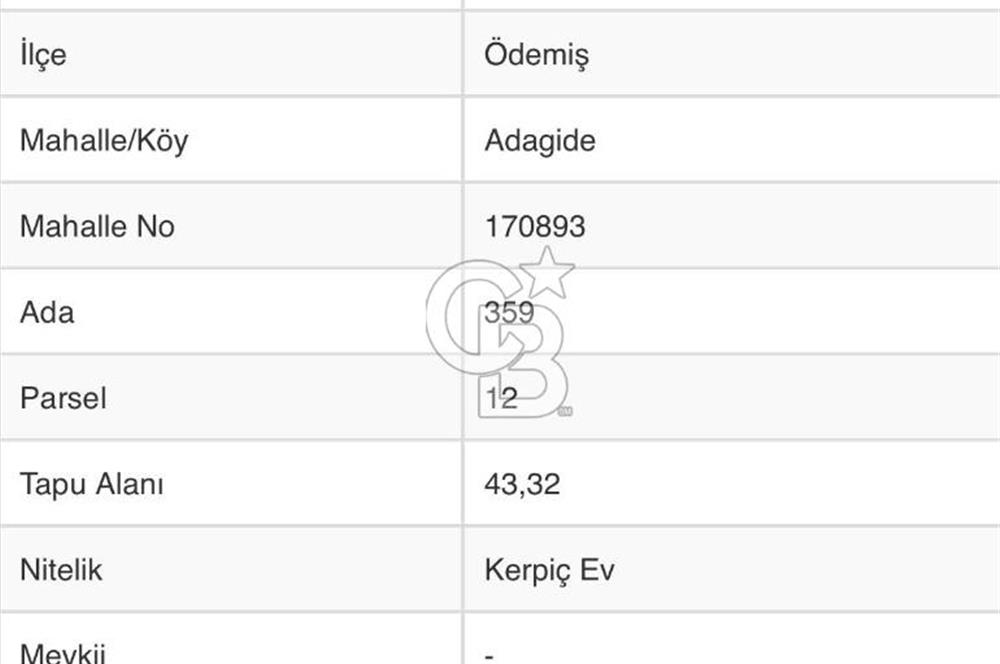Select the Mahalle No label
1000x664 pixels.
(x=97, y=226)
